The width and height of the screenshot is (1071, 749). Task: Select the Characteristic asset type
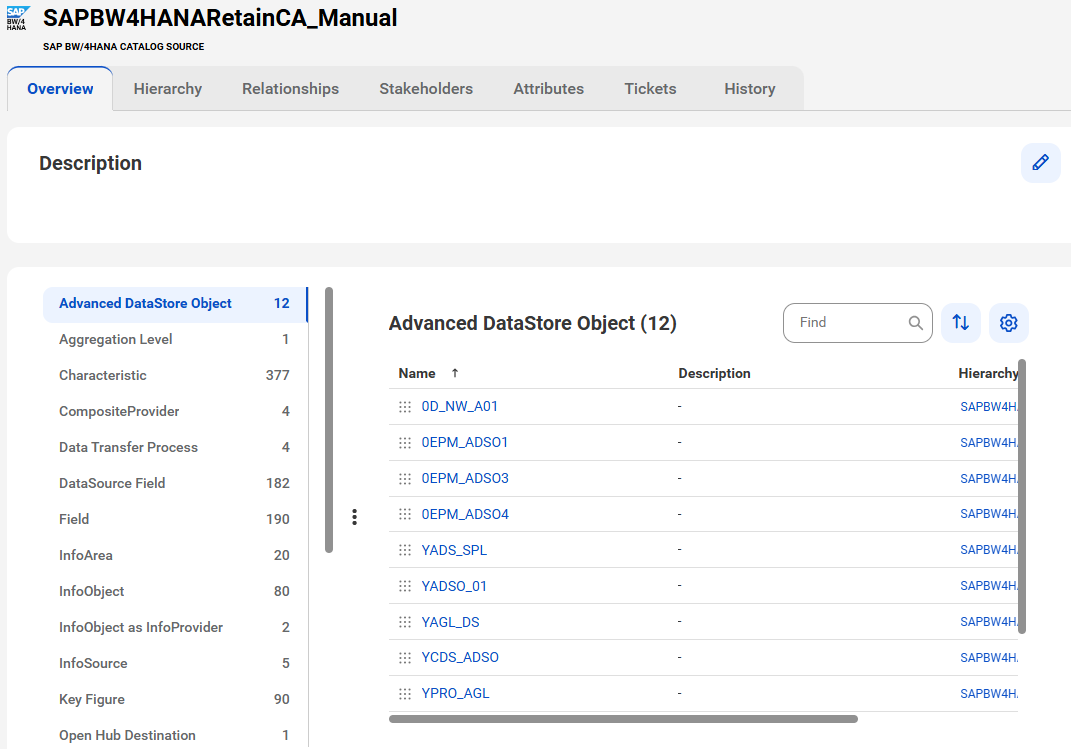click(x=175, y=376)
